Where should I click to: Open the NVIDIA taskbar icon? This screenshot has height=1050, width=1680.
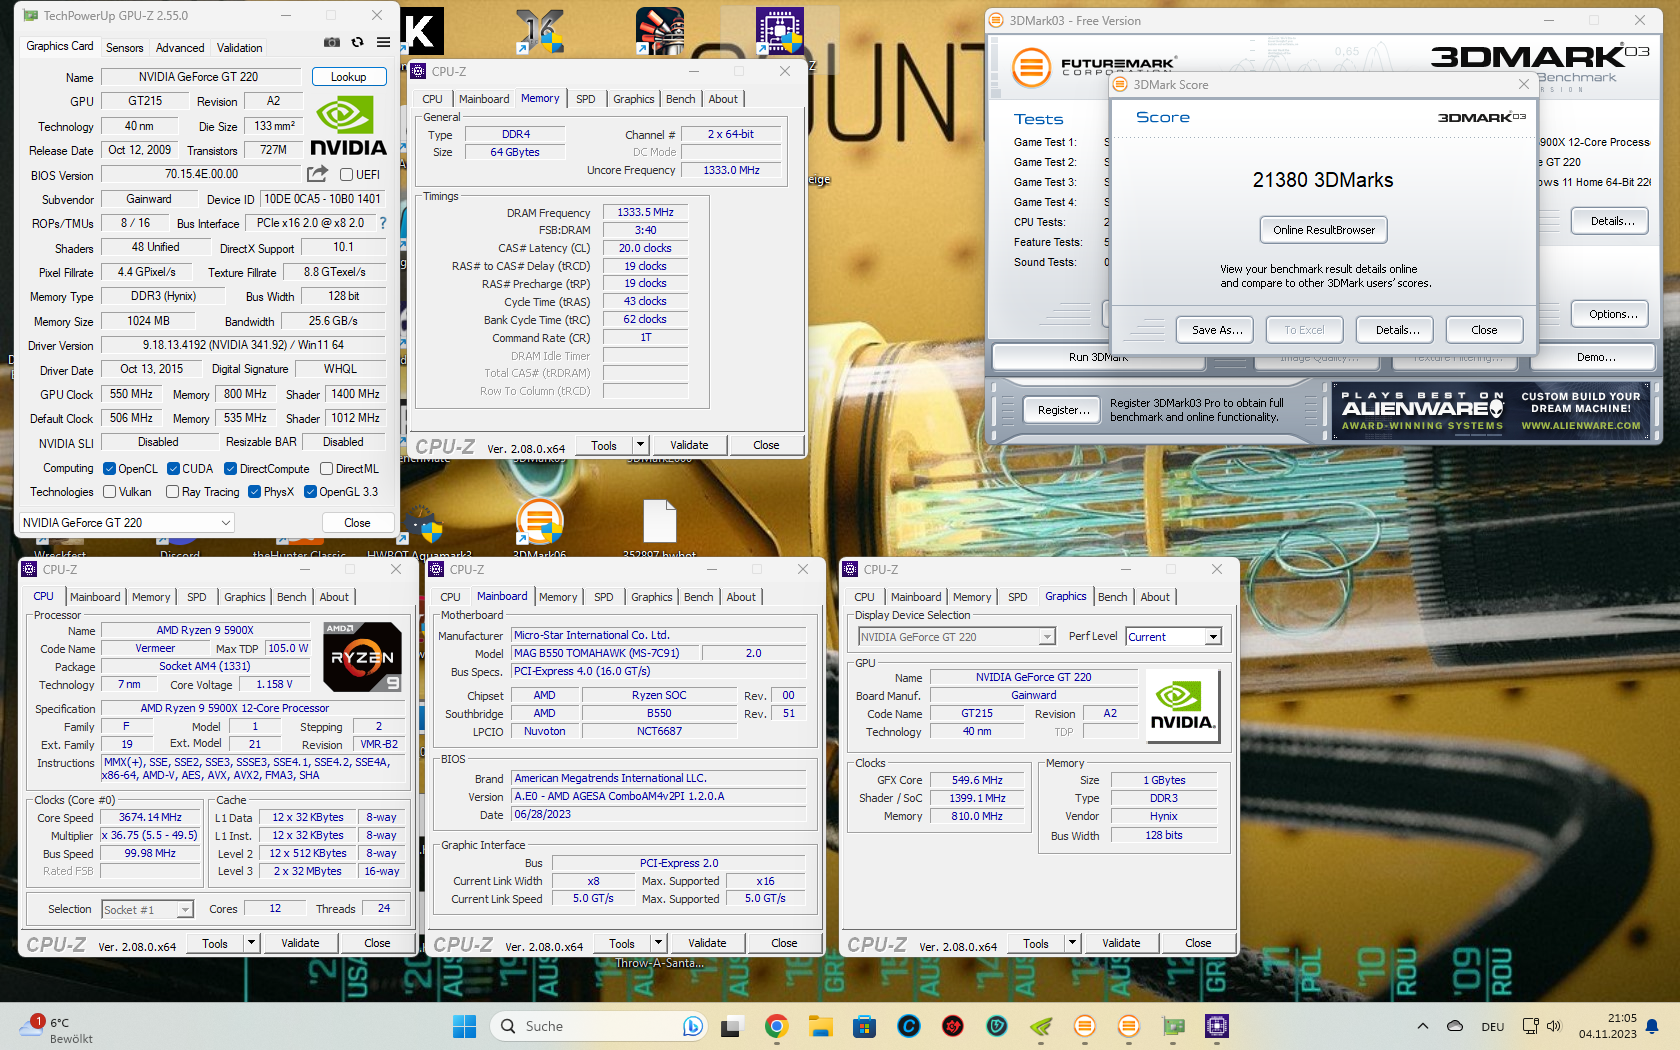click(1041, 1026)
